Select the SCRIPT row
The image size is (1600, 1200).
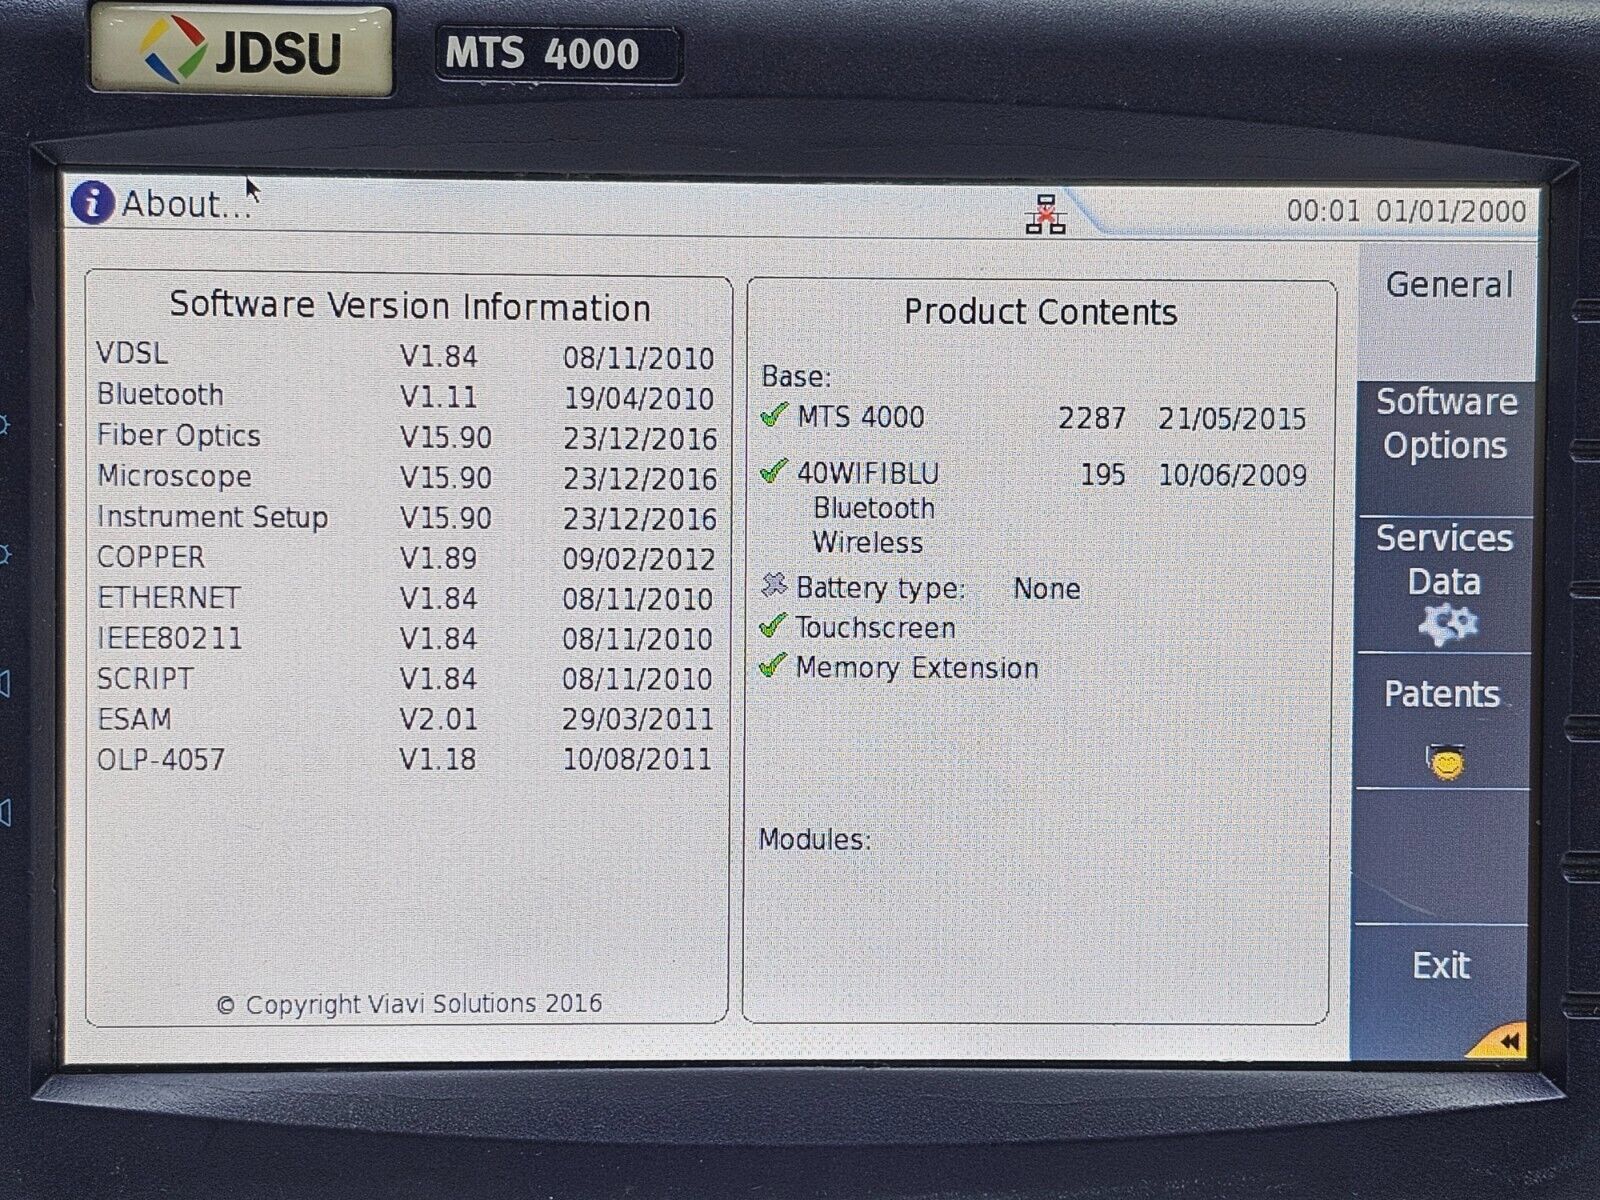point(406,678)
